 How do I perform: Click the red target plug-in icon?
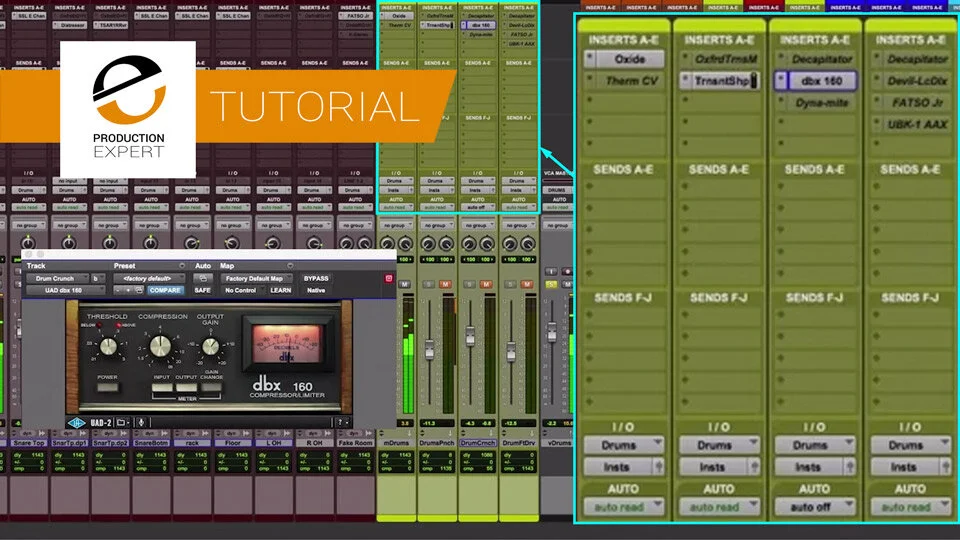(389, 279)
